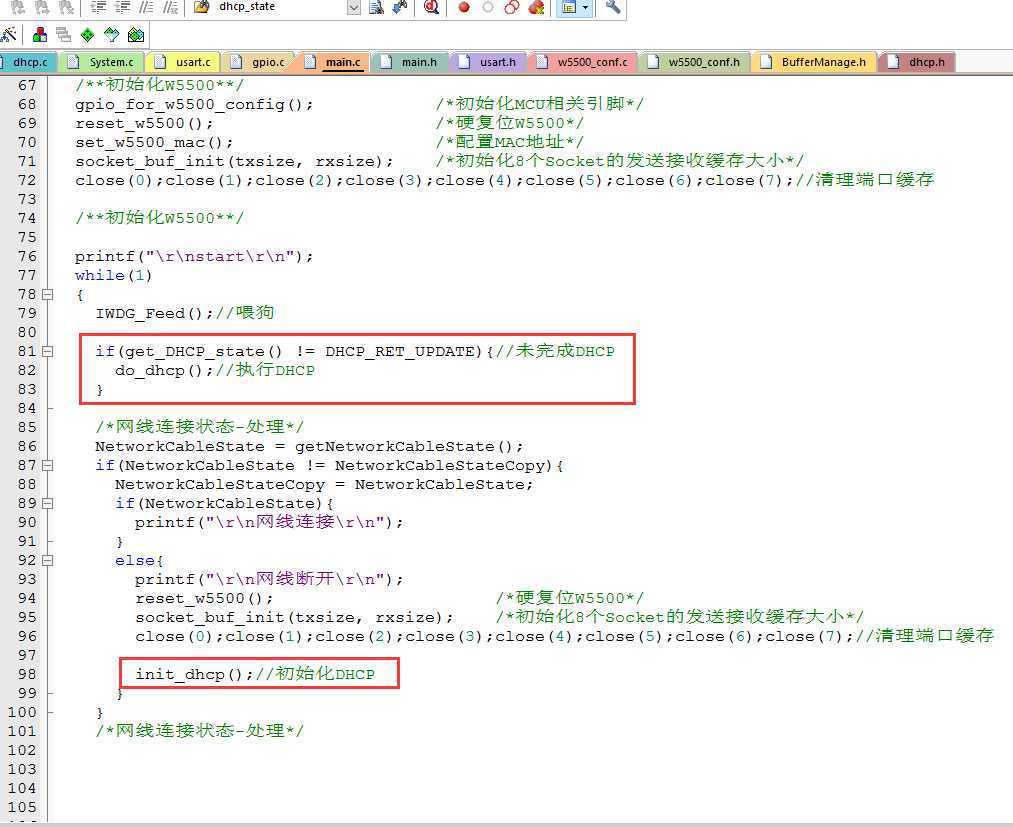Viewport: 1013px width, 827px height.
Task: Insert breakpoint with solid red dot icon
Action: [x=464, y=7]
